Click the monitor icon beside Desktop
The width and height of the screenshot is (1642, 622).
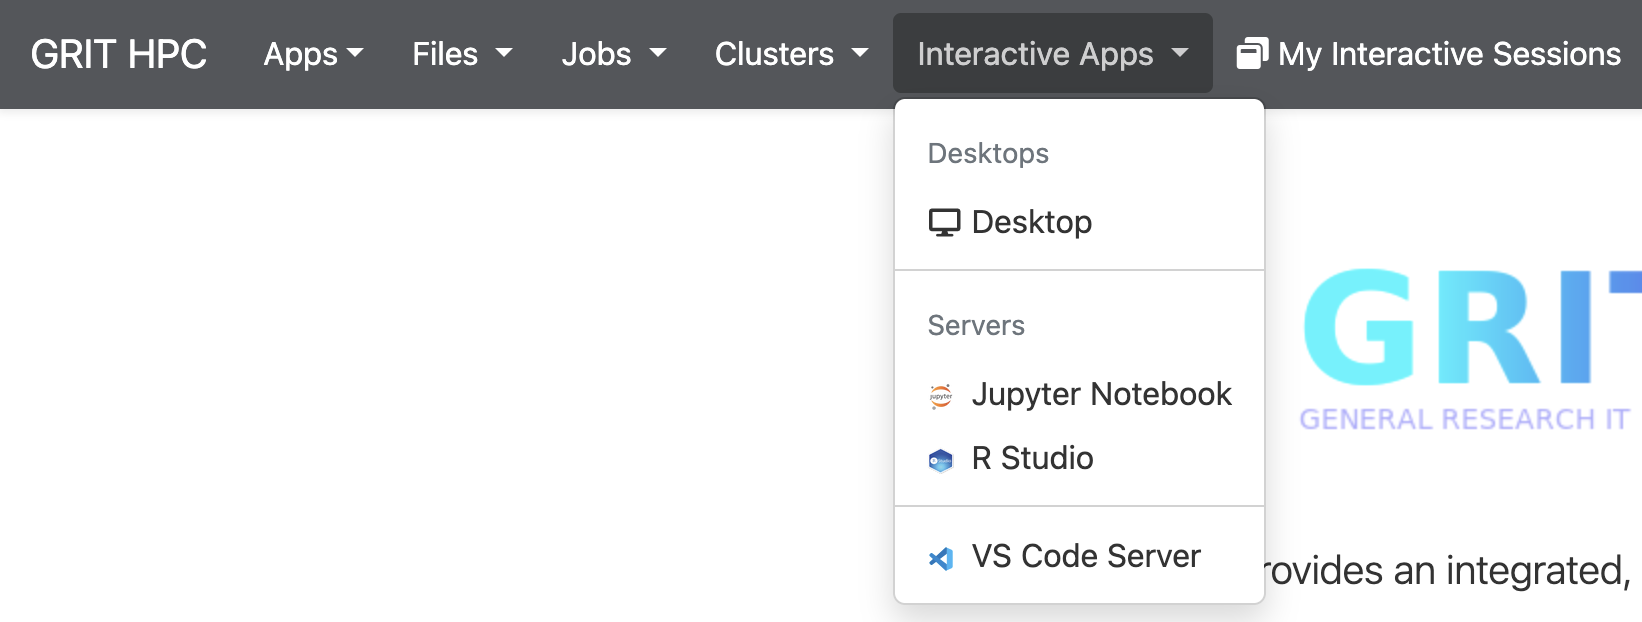[943, 222]
